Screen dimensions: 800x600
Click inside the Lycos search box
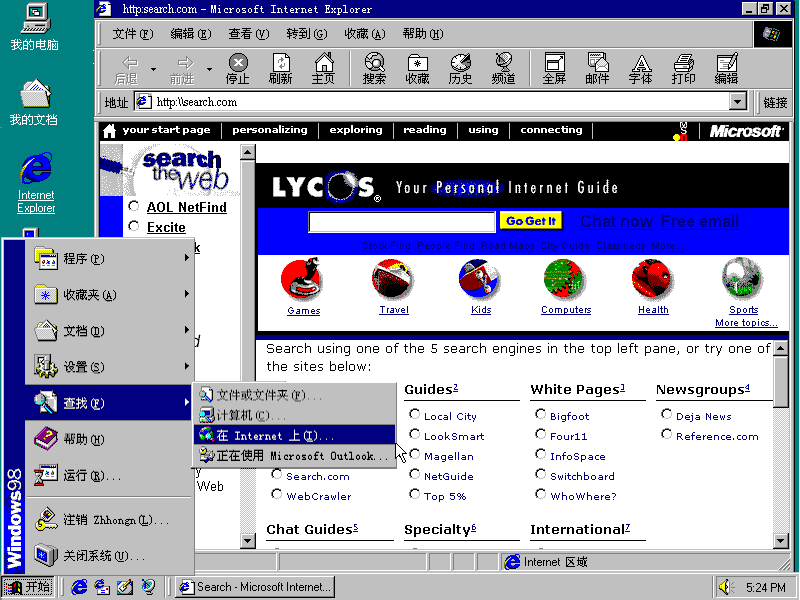400,221
